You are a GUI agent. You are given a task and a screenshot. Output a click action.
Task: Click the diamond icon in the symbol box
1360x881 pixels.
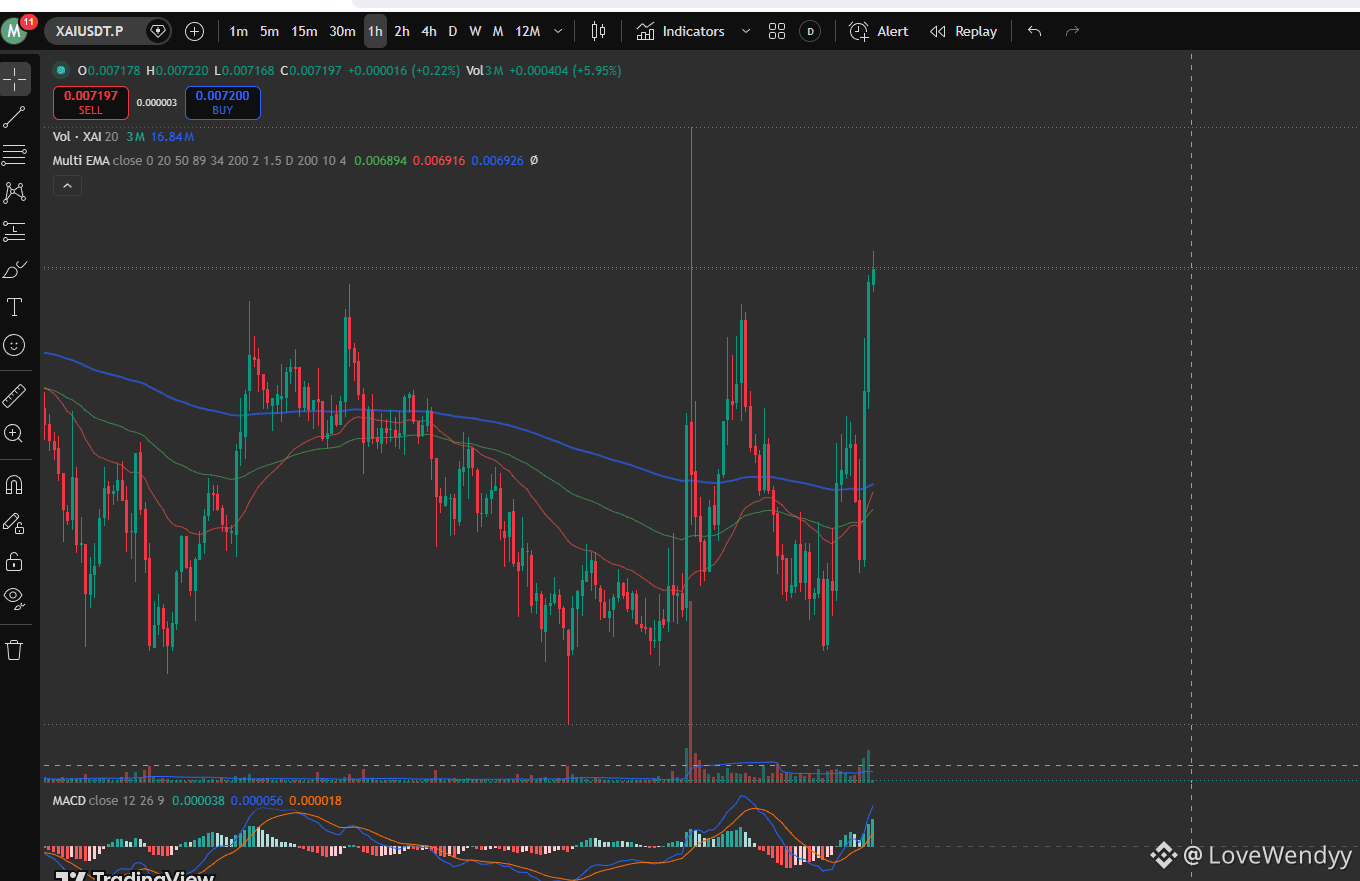point(158,31)
